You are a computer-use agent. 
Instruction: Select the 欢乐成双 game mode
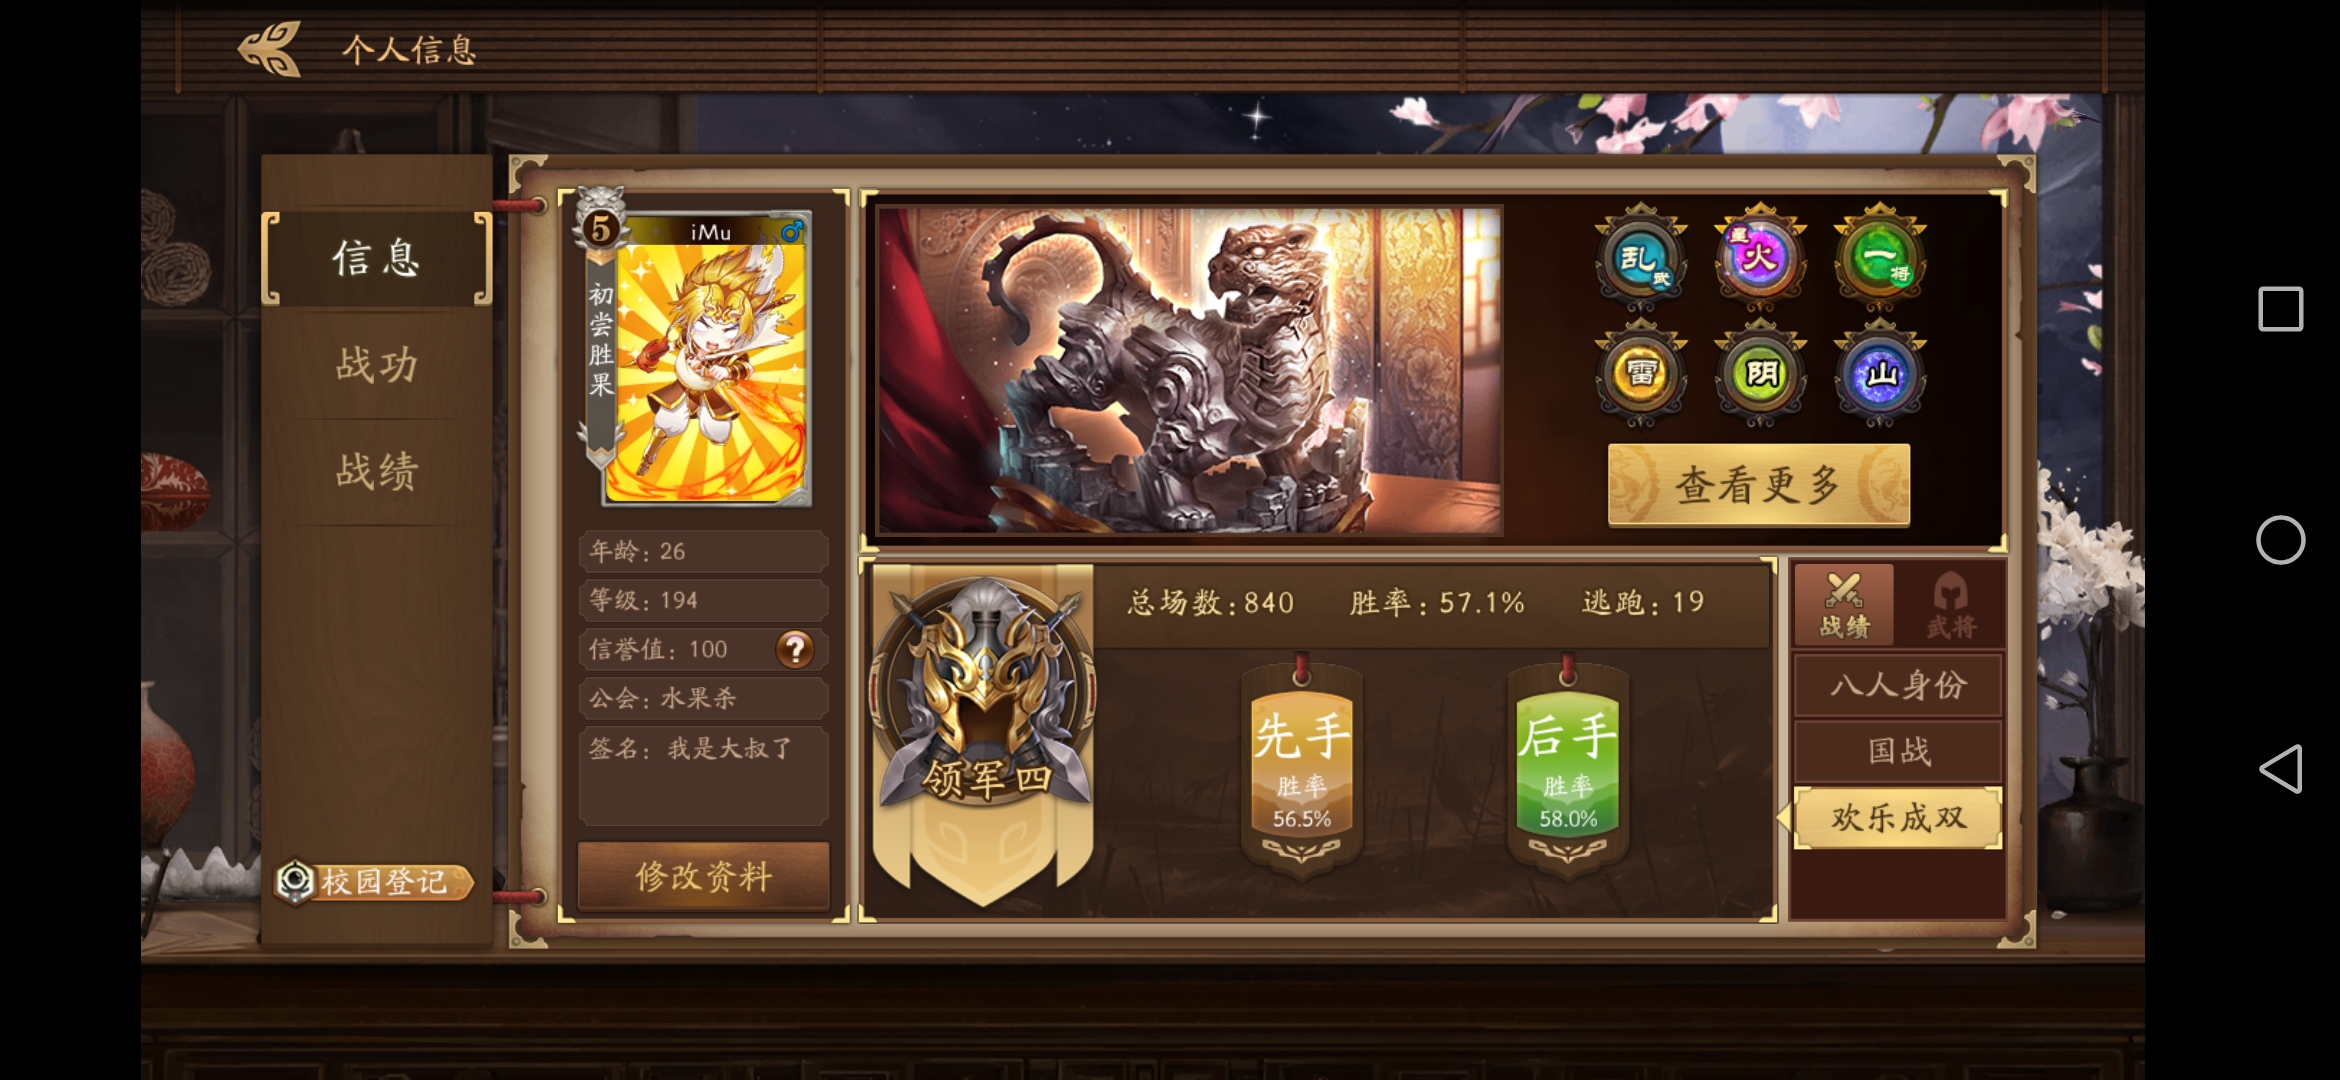coord(1898,818)
